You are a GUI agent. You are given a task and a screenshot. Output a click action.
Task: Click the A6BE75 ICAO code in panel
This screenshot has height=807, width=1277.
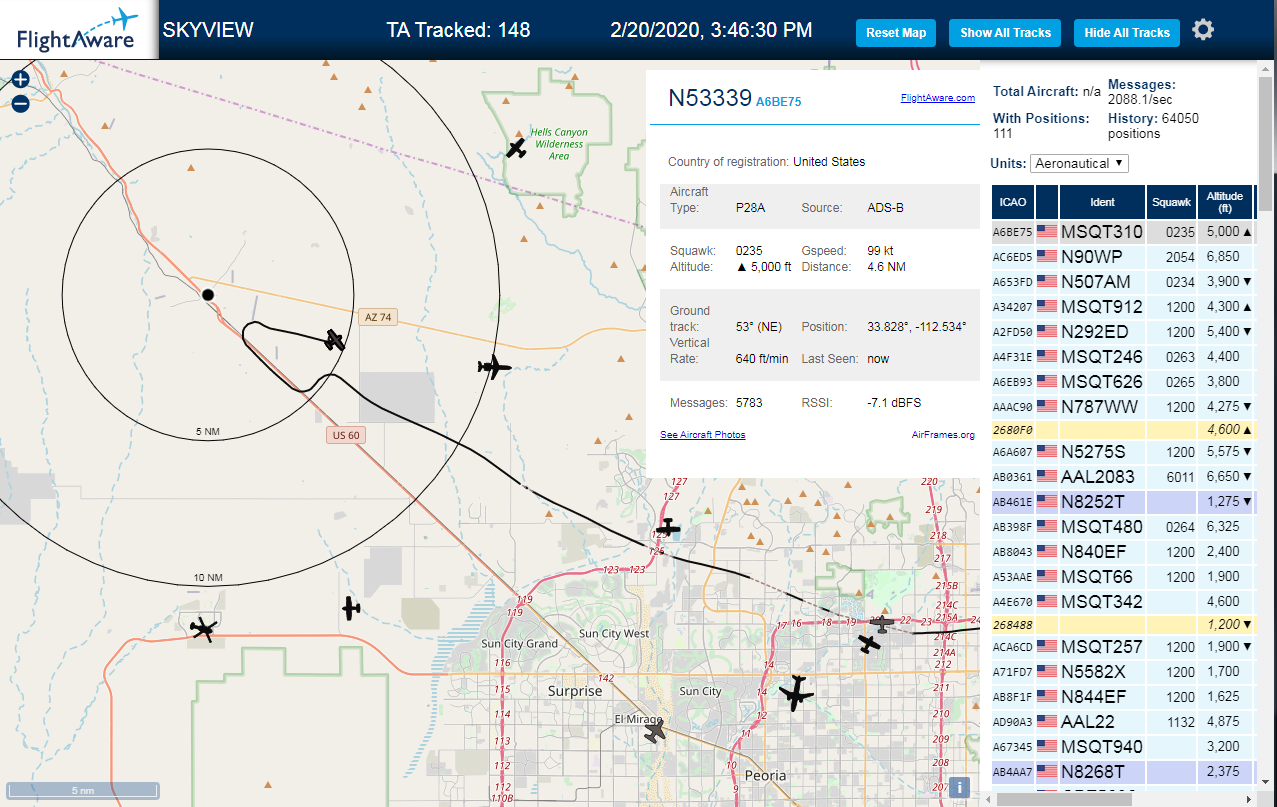point(778,101)
